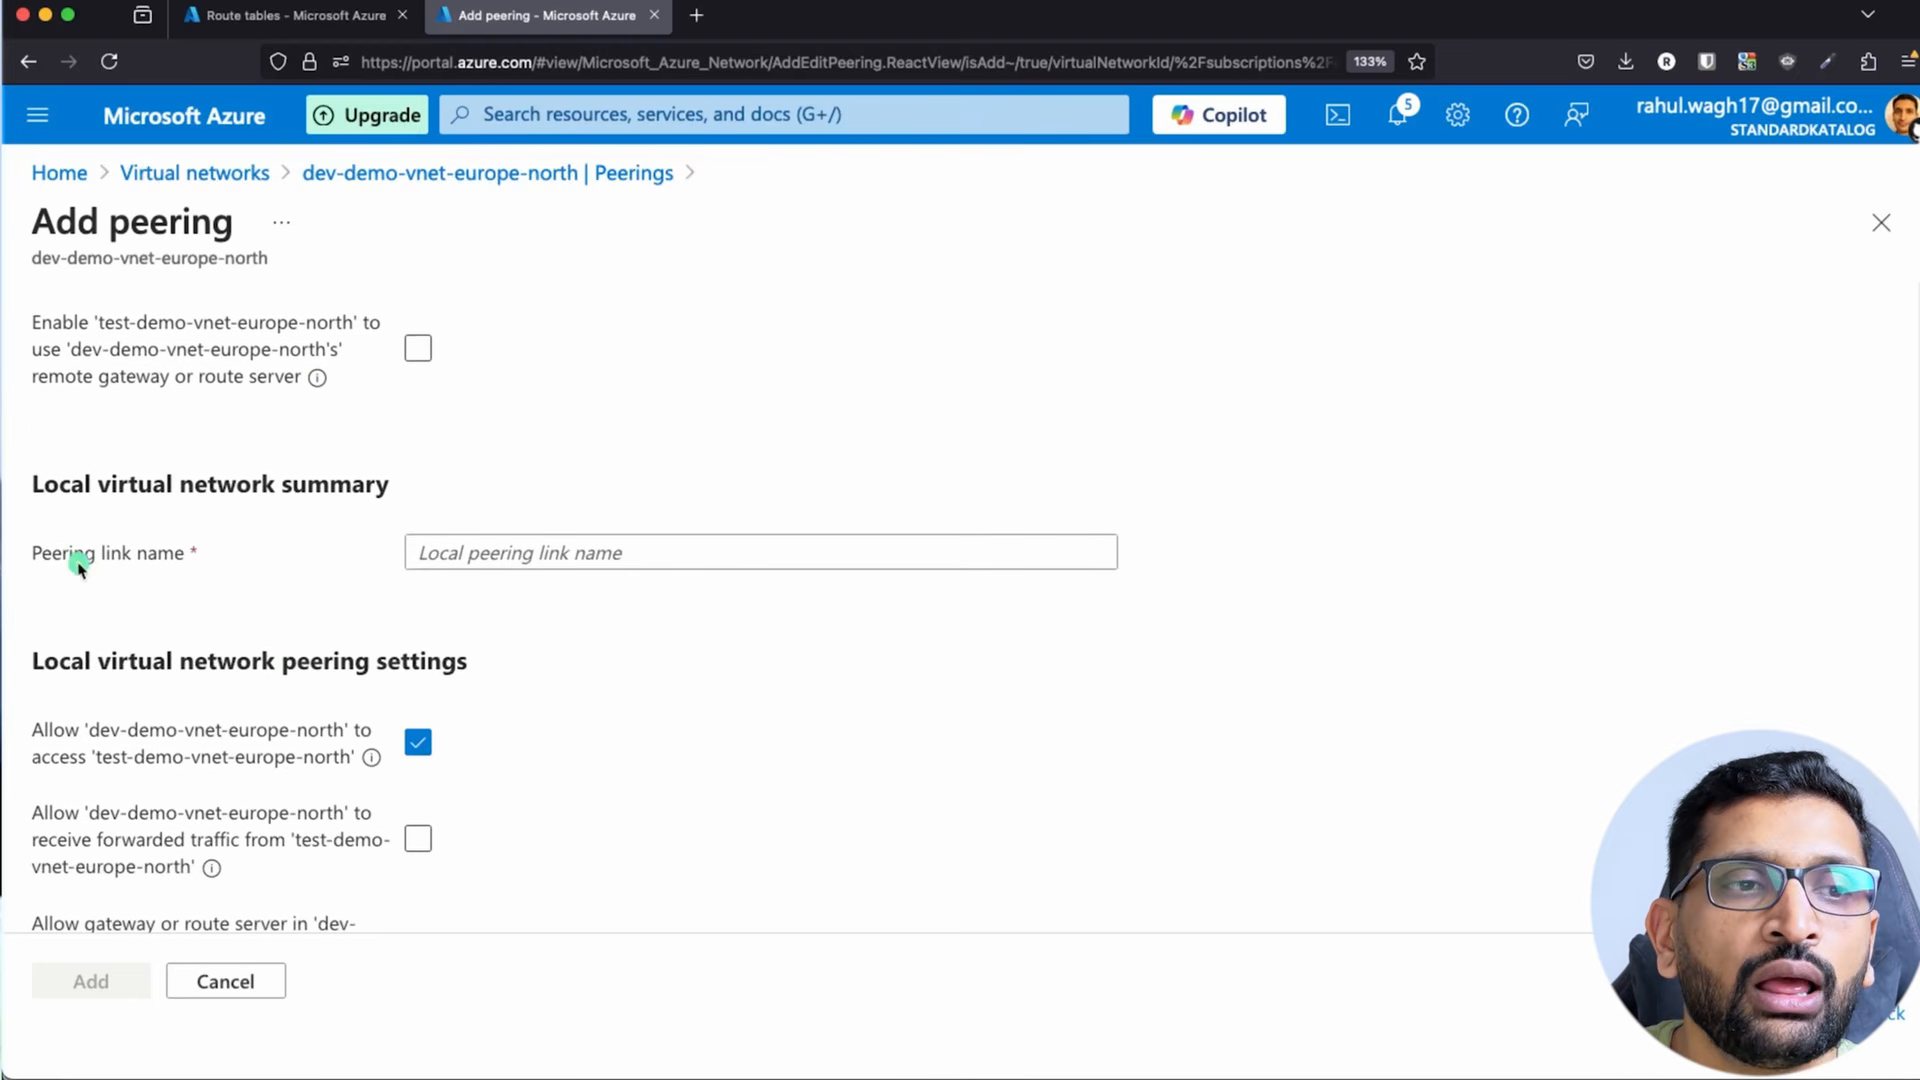
Task: Open the portal settings gear
Action: tap(1457, 115)
